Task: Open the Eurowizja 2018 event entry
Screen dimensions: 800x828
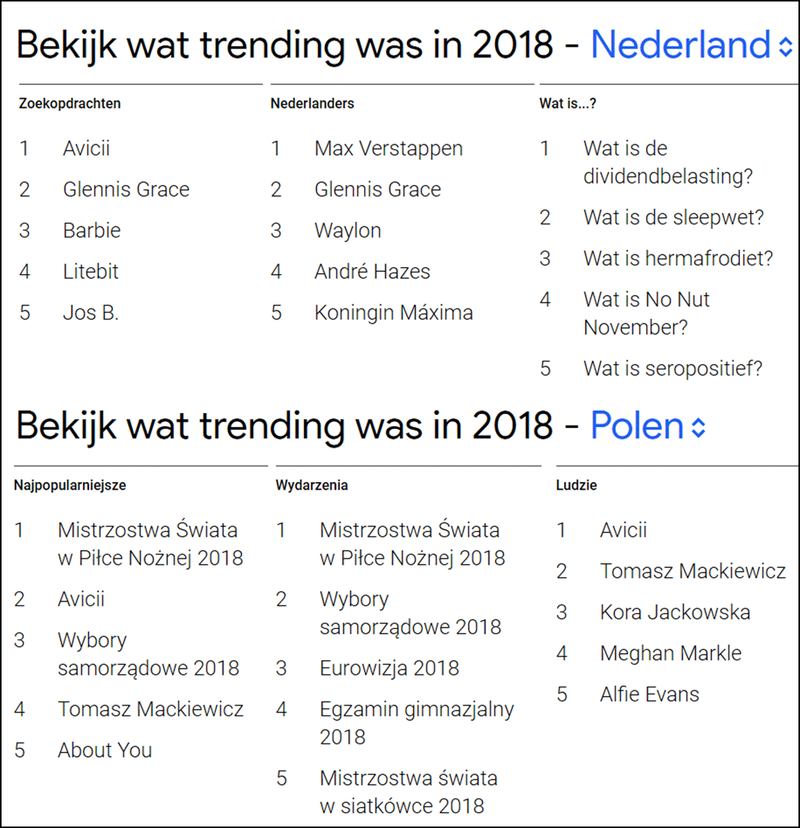Action: point(389,668)
